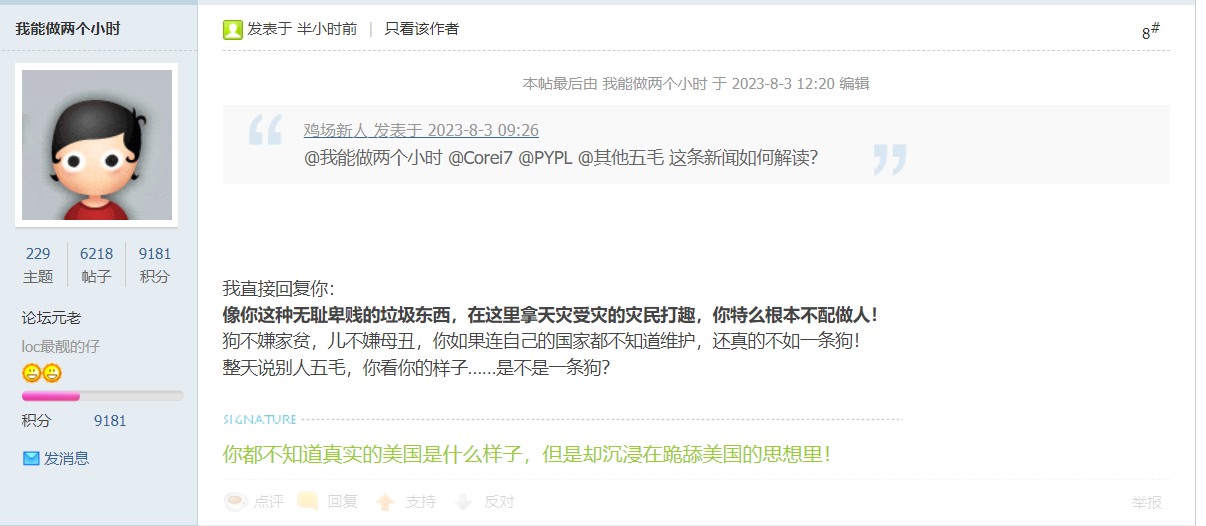
Task: Click the 发消息 send message link
Action: pyautogui.click(x=66, y=458)
